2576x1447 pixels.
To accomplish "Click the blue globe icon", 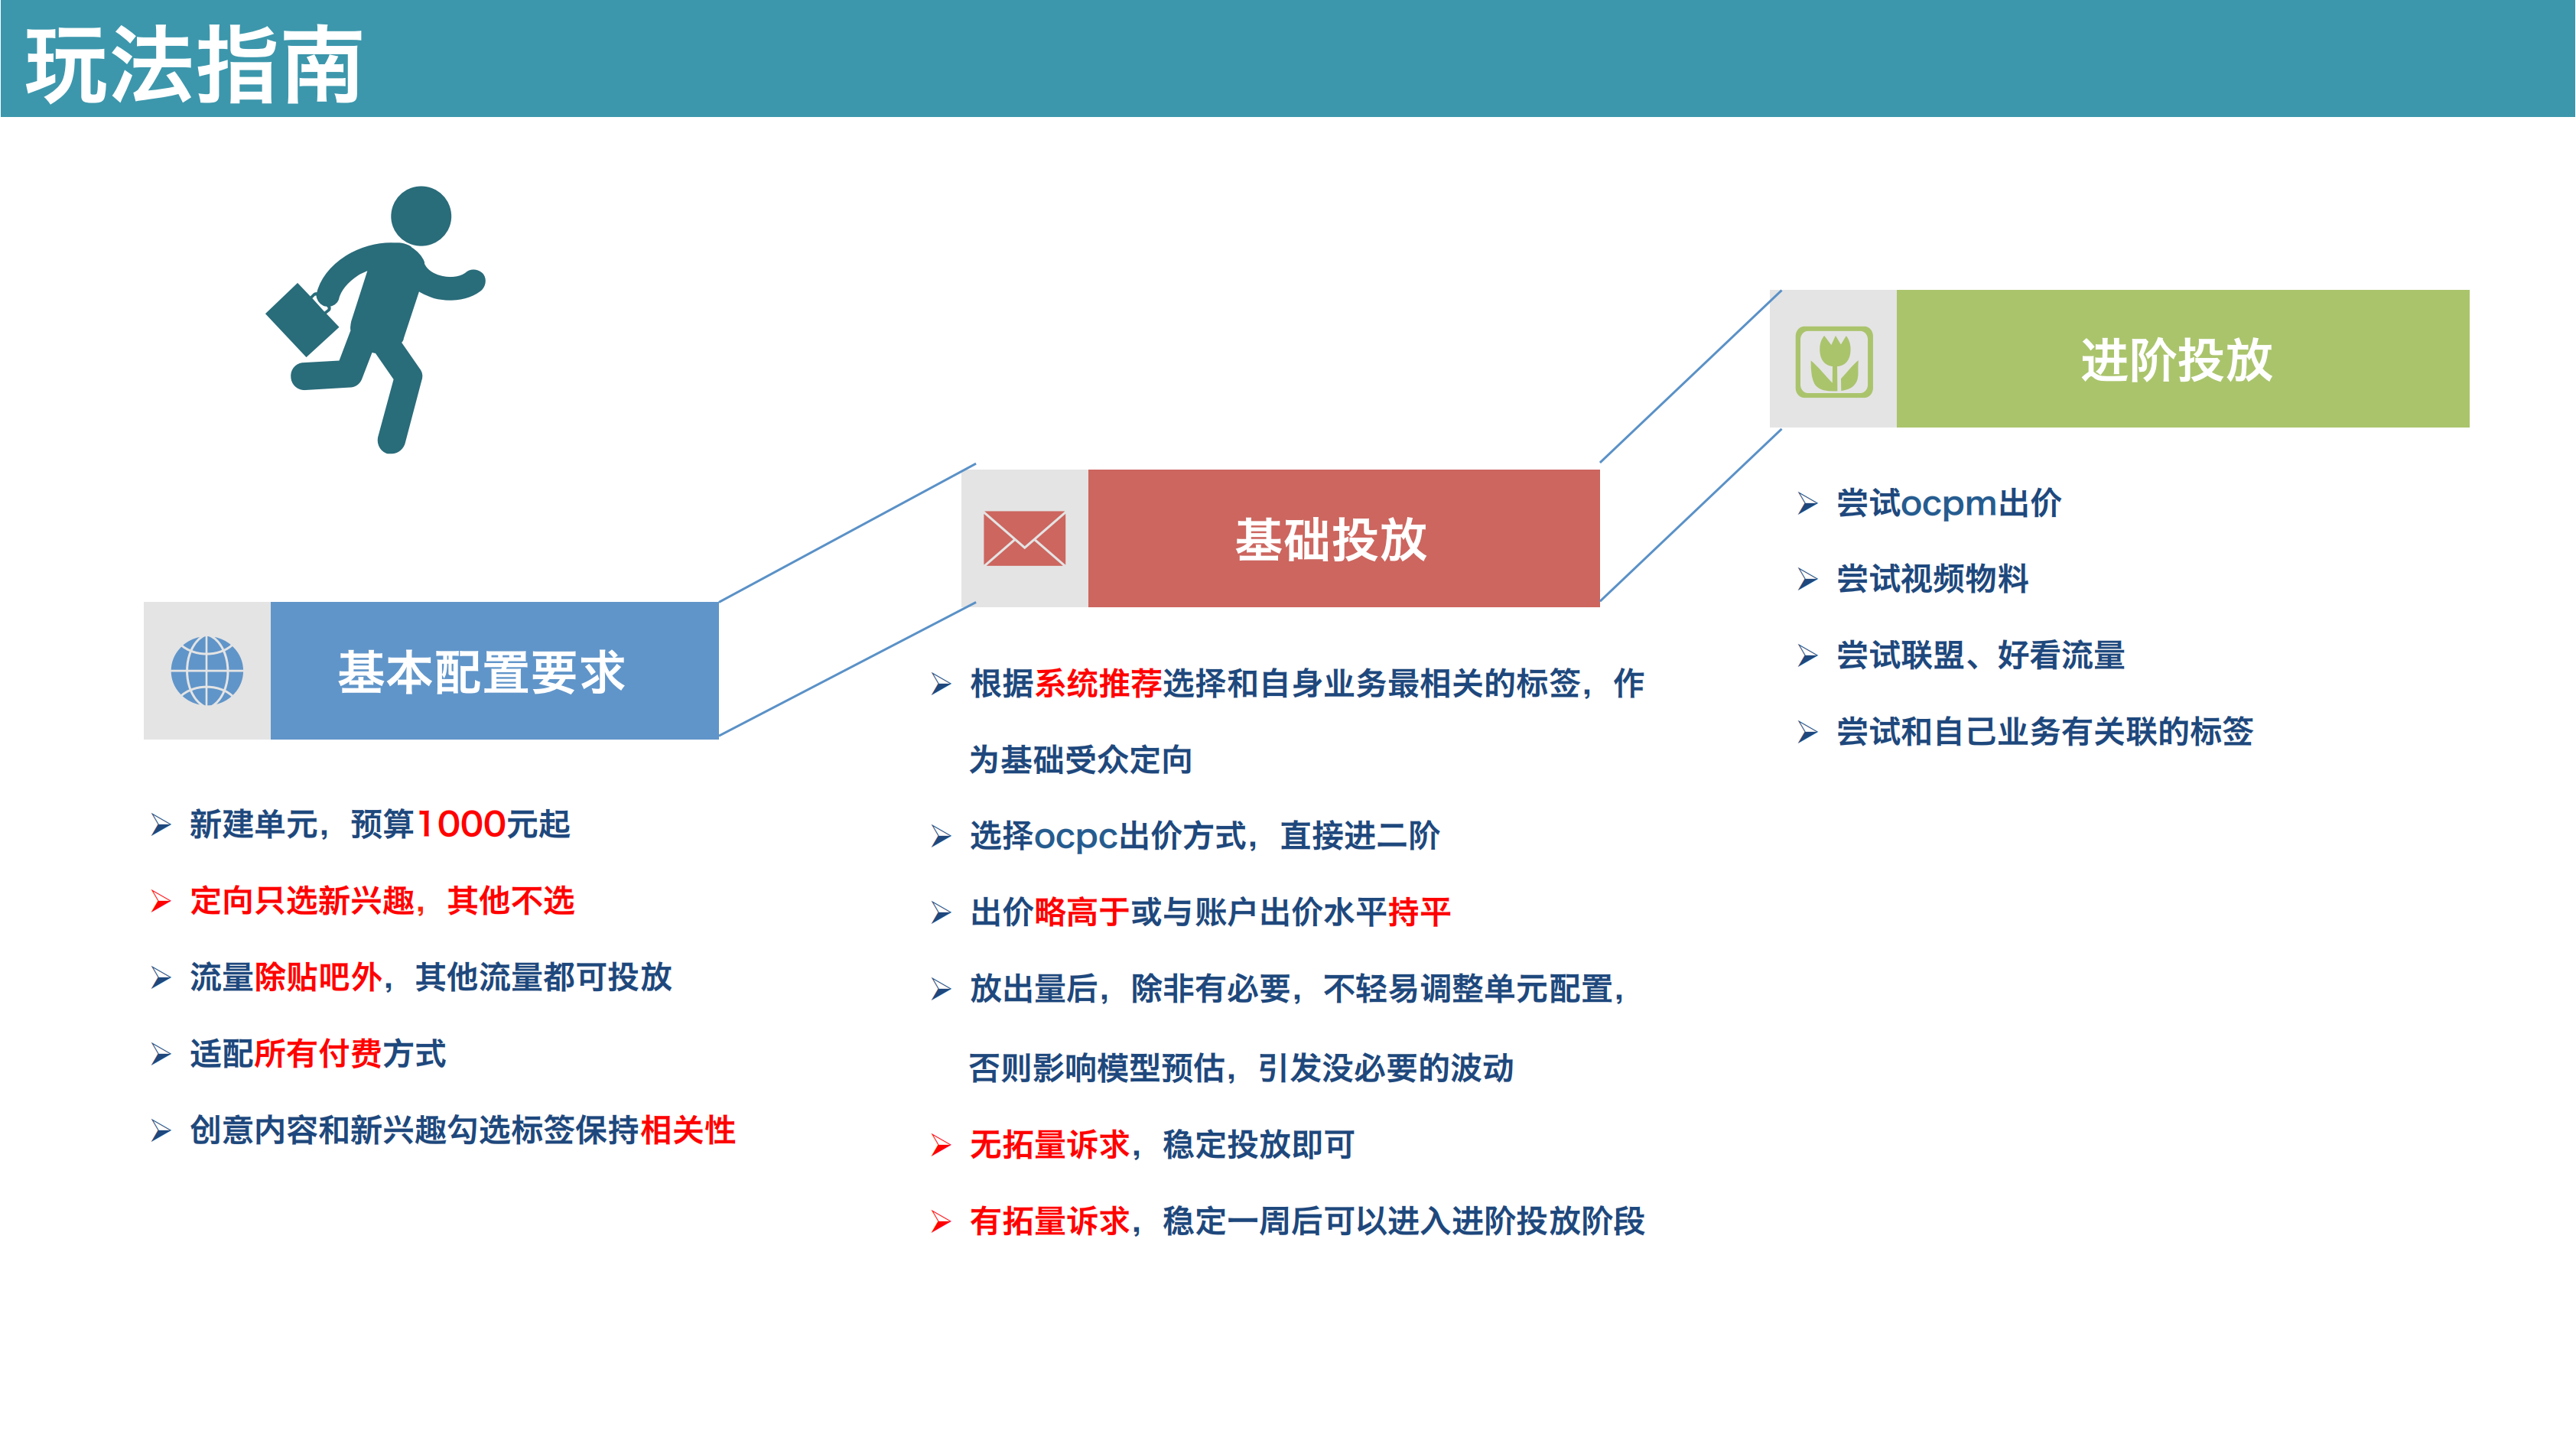I will coord(207,671).
